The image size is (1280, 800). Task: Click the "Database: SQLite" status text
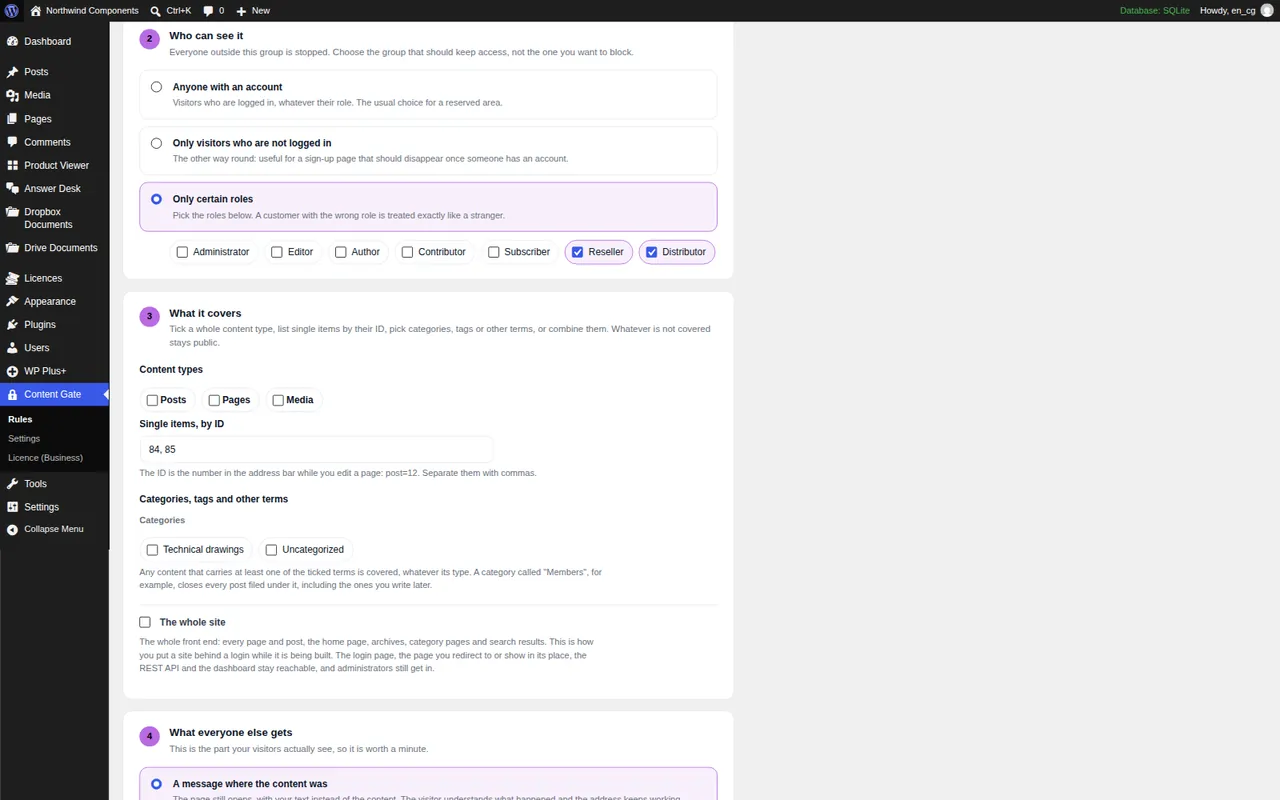pyautogui.click(x=1154, y=10)
